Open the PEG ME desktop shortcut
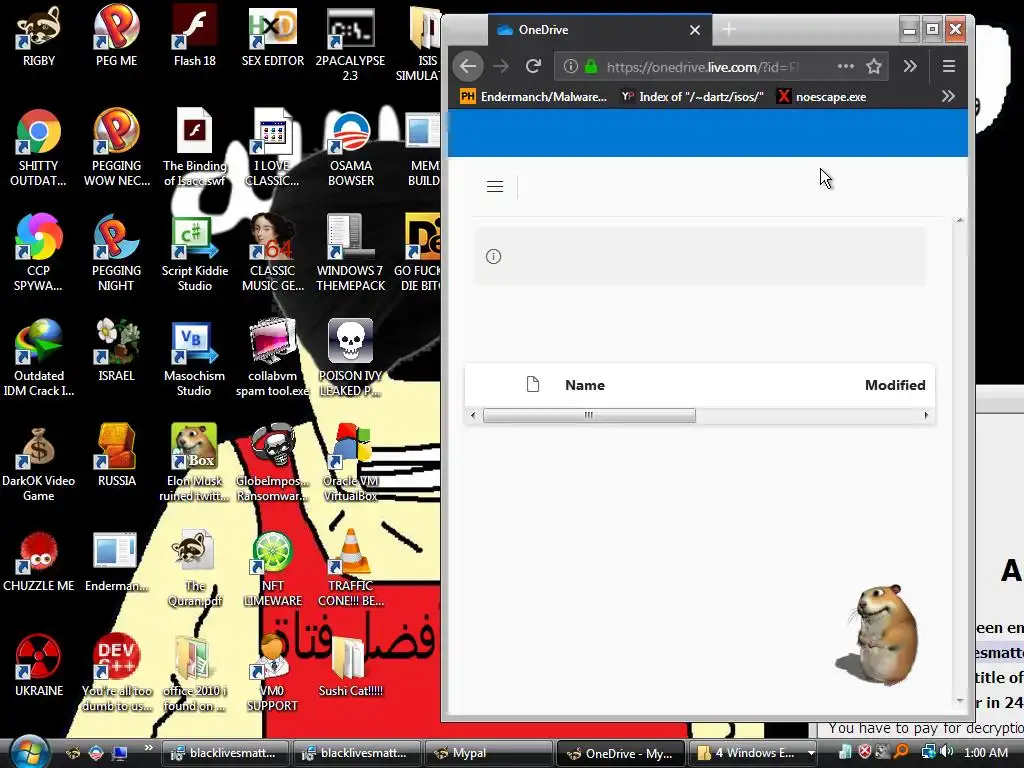This screenshot has height=768, width=1024. coord(116,37)
